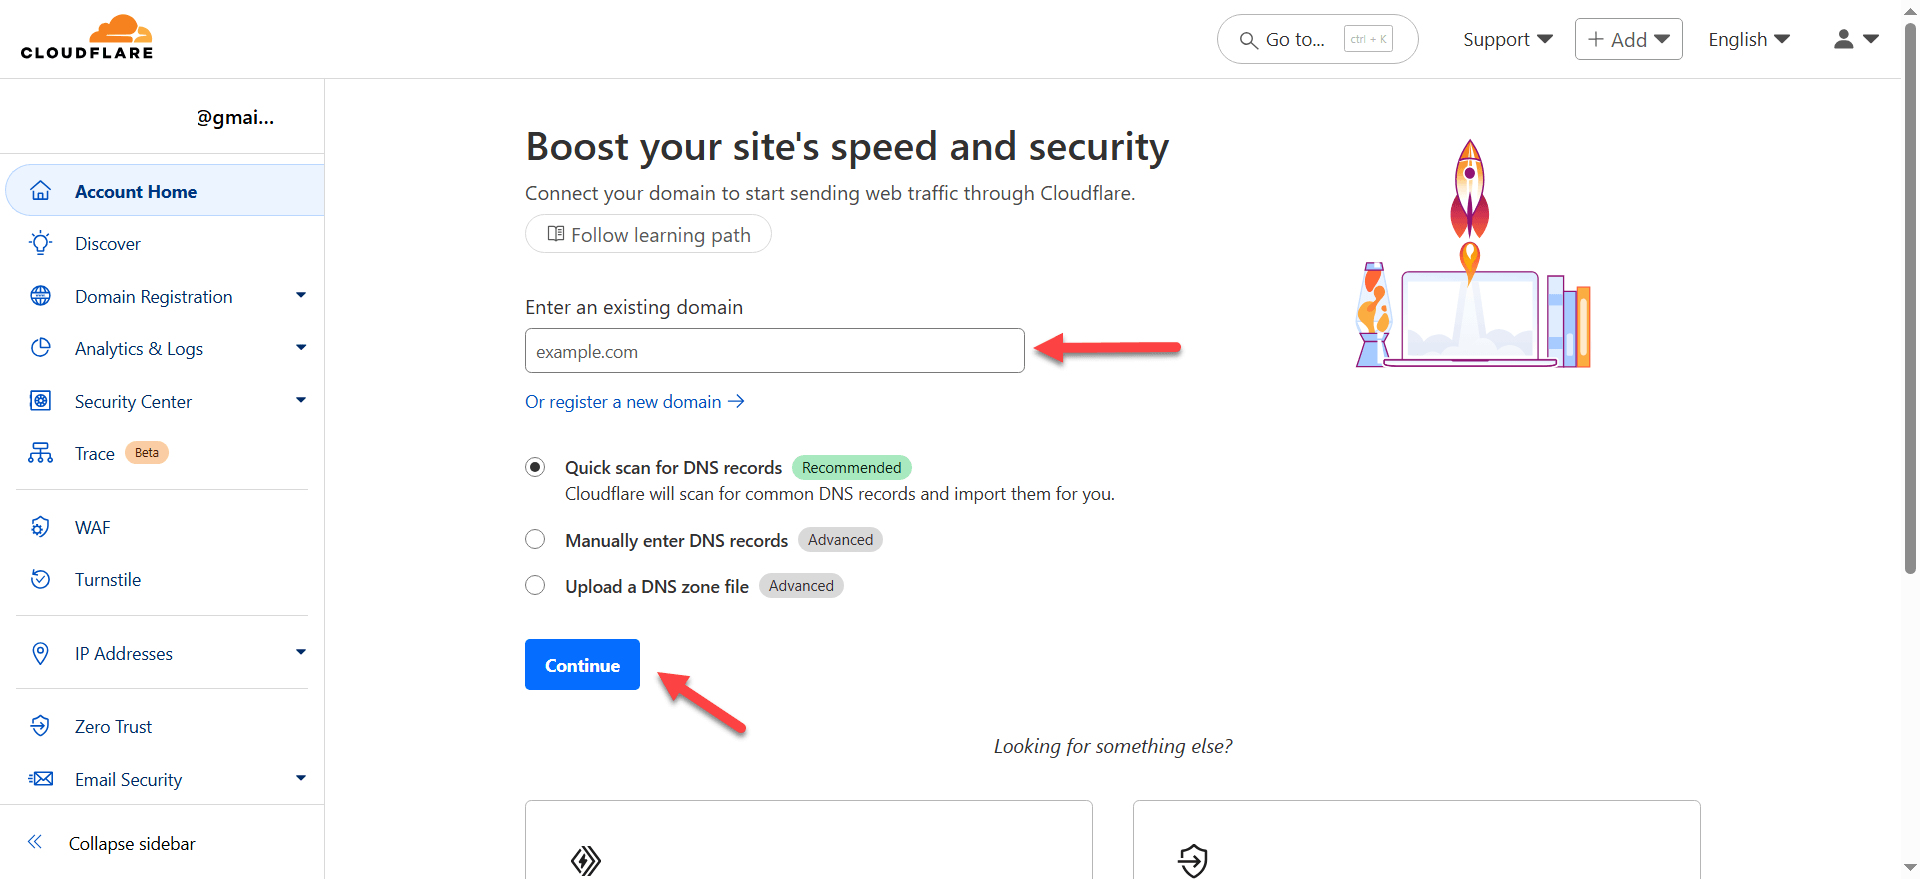
Task: Expand the Domain Registration submenu arrow
Action: pyautogui.click(x=301, y=295)
